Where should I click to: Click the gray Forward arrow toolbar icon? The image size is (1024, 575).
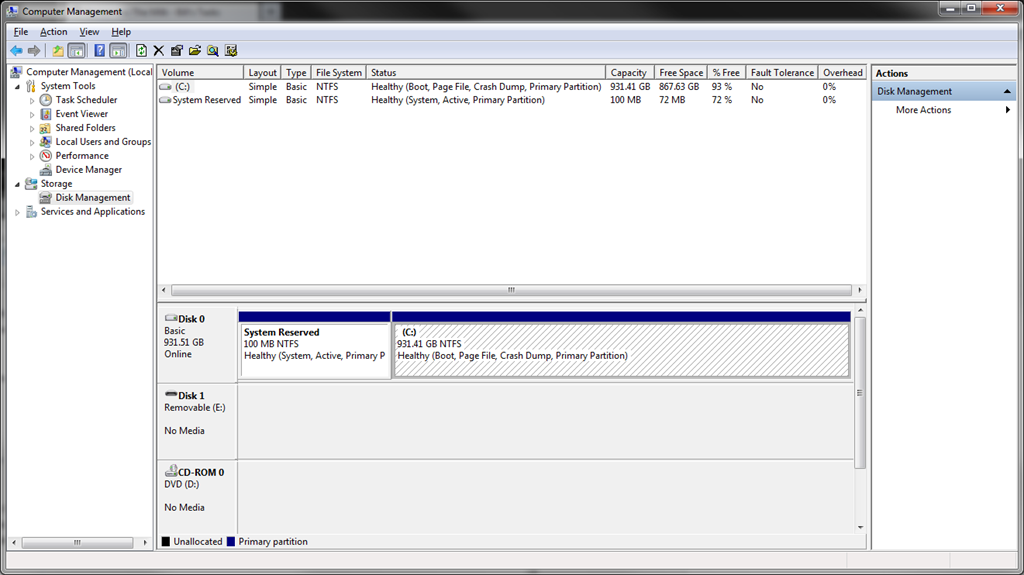[x=34, y=50]
